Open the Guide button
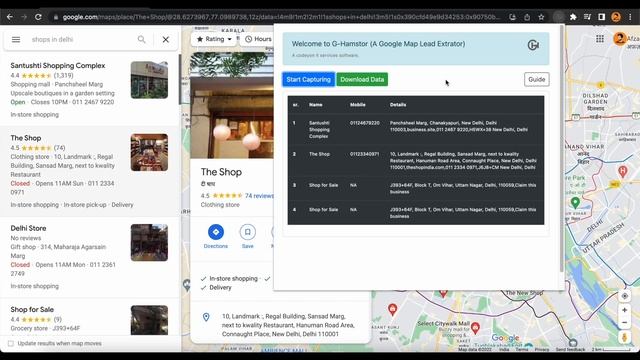 537,80
